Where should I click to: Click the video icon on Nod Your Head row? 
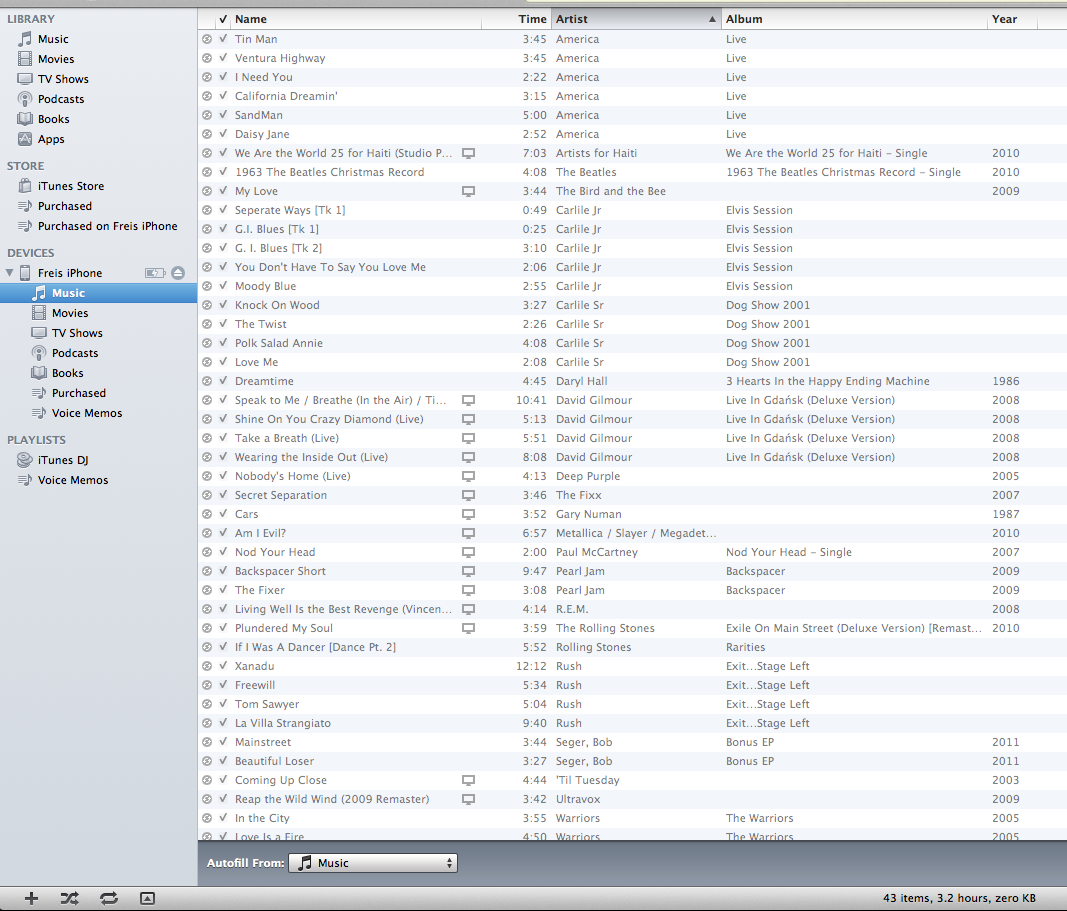(x=468, y=552)
